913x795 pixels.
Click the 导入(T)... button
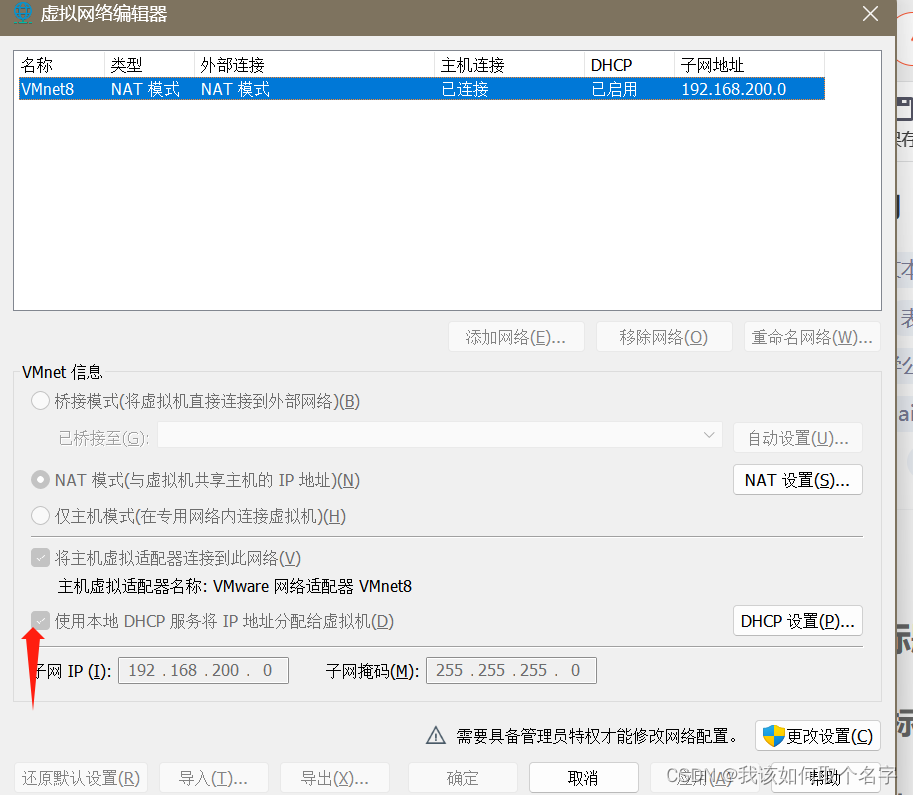[214, 778]
